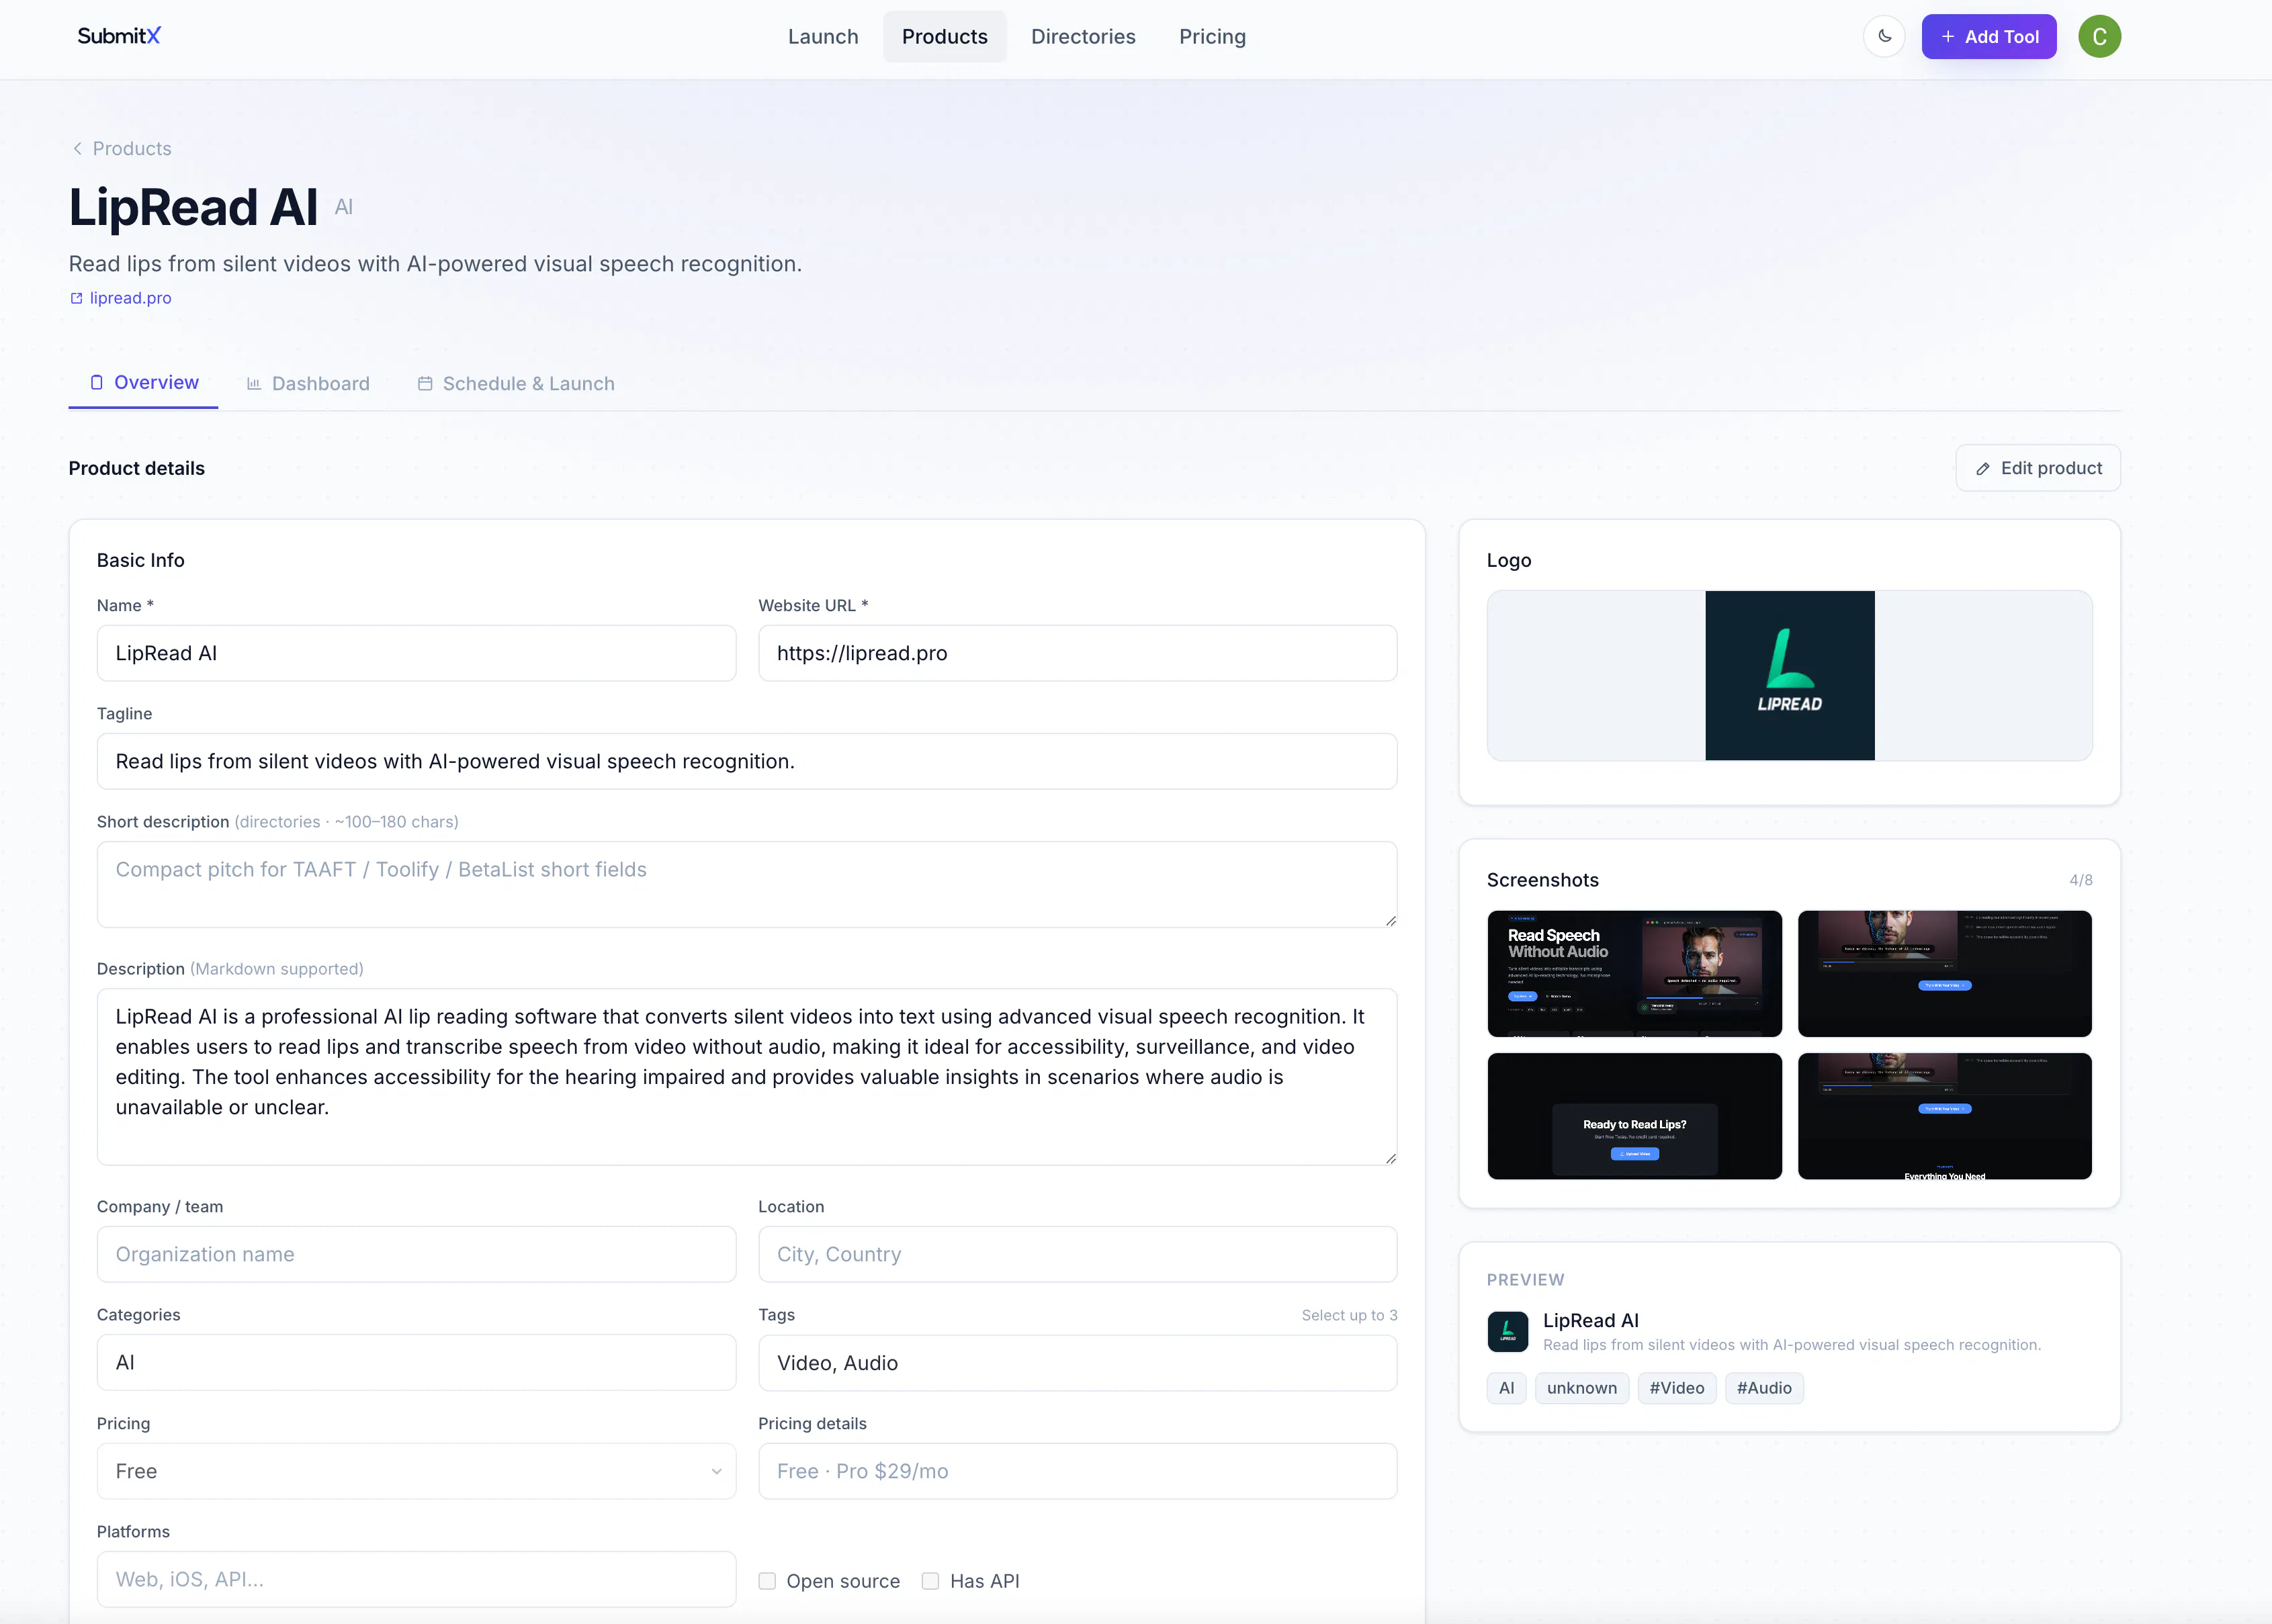Click the Tags field with Video, Audio
Viewport: 2272px width, 1624px height.
[1077, 1363]
